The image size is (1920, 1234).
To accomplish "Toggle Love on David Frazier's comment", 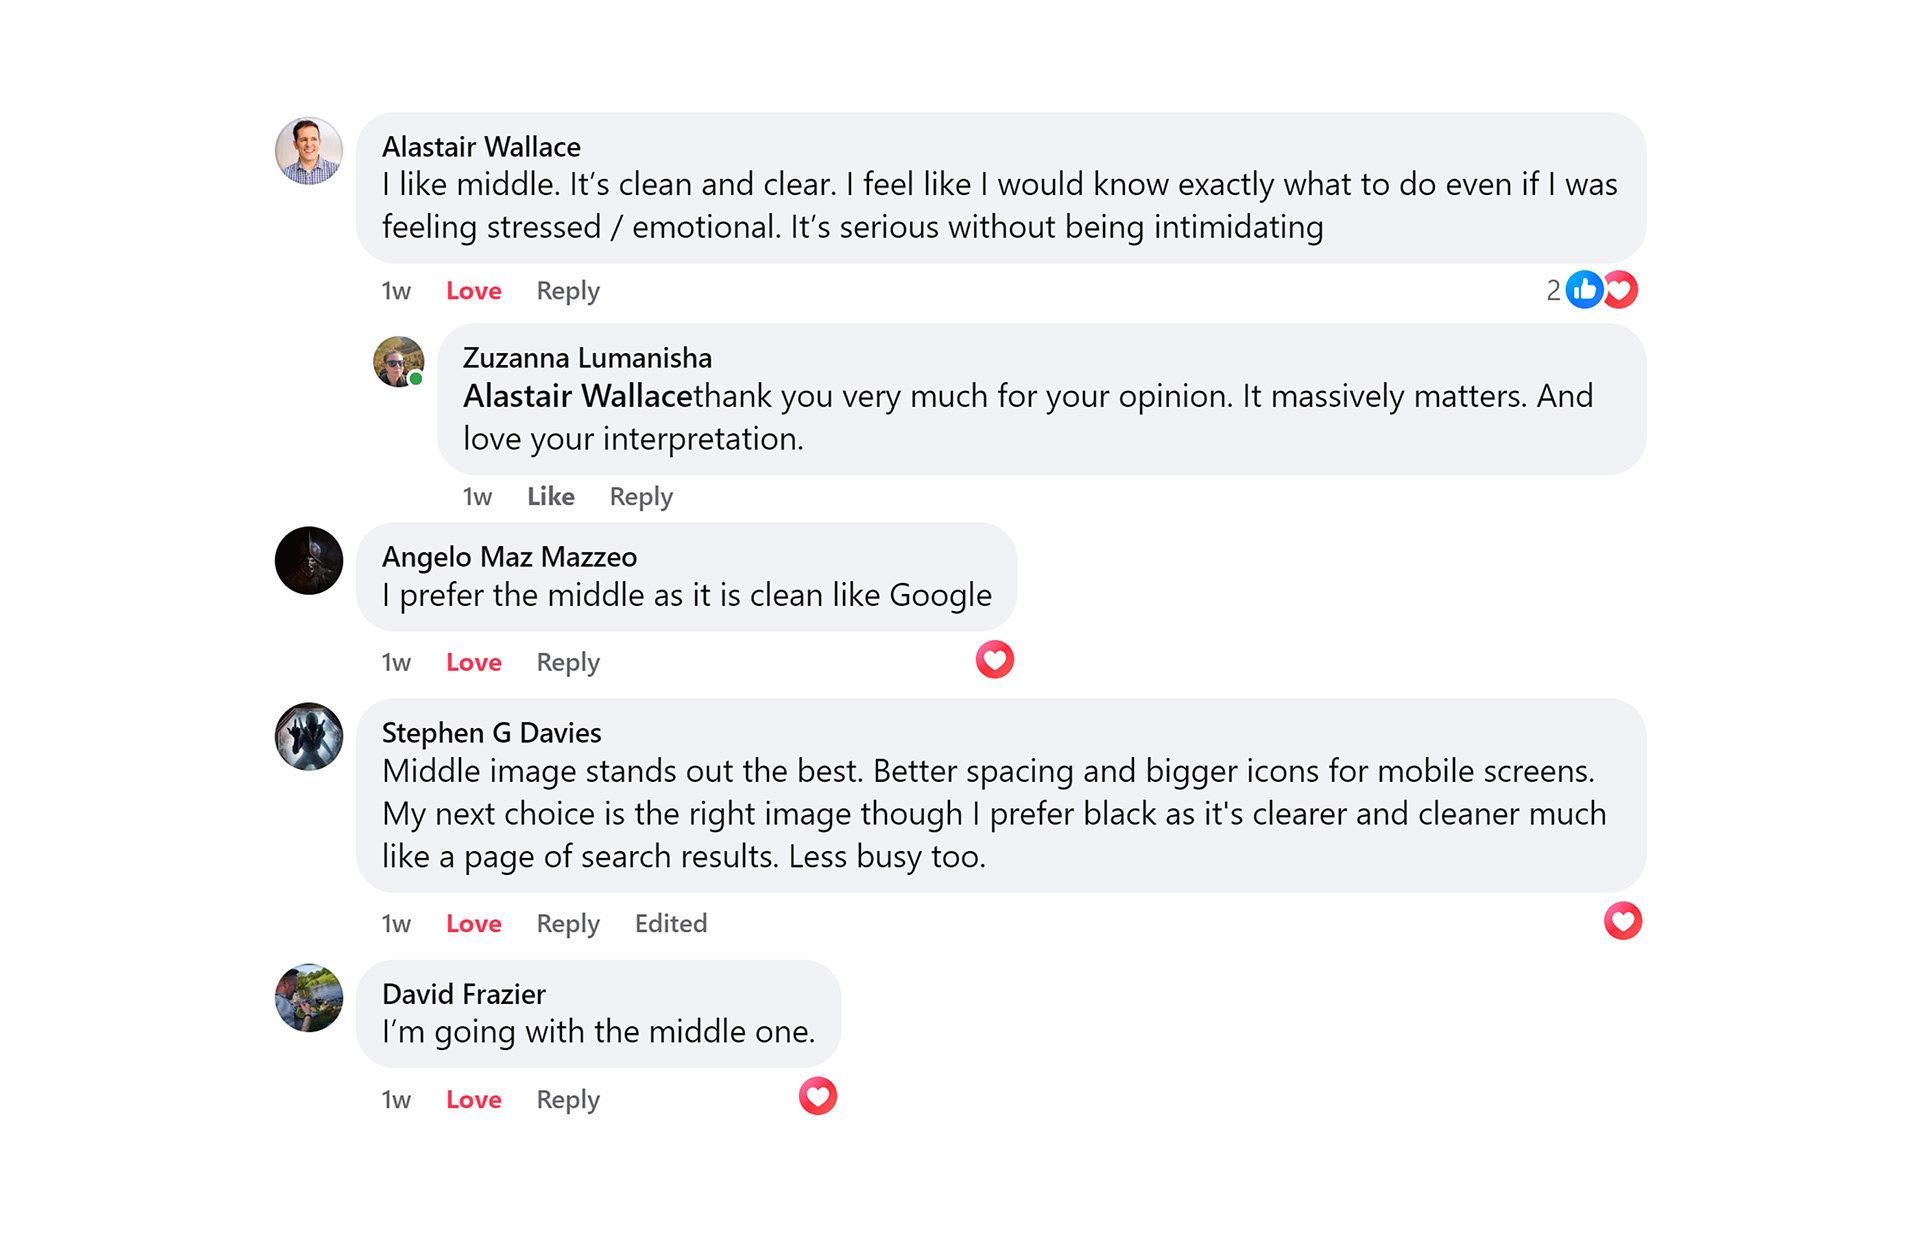I will click(473, 1100).
